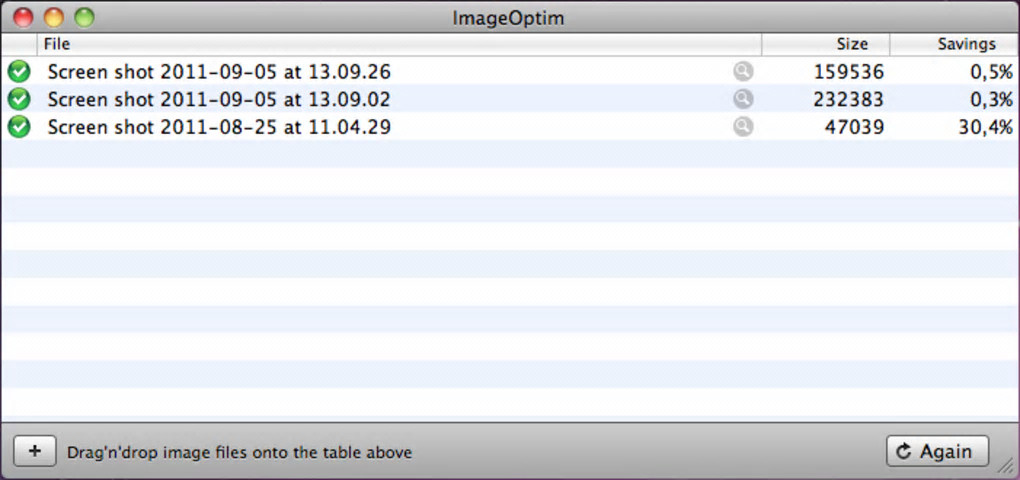Reveal 13.09.02 screenshot with magnifier icon
The width and height of the screenshot is (1020, 480).
(x=742, y=100)
